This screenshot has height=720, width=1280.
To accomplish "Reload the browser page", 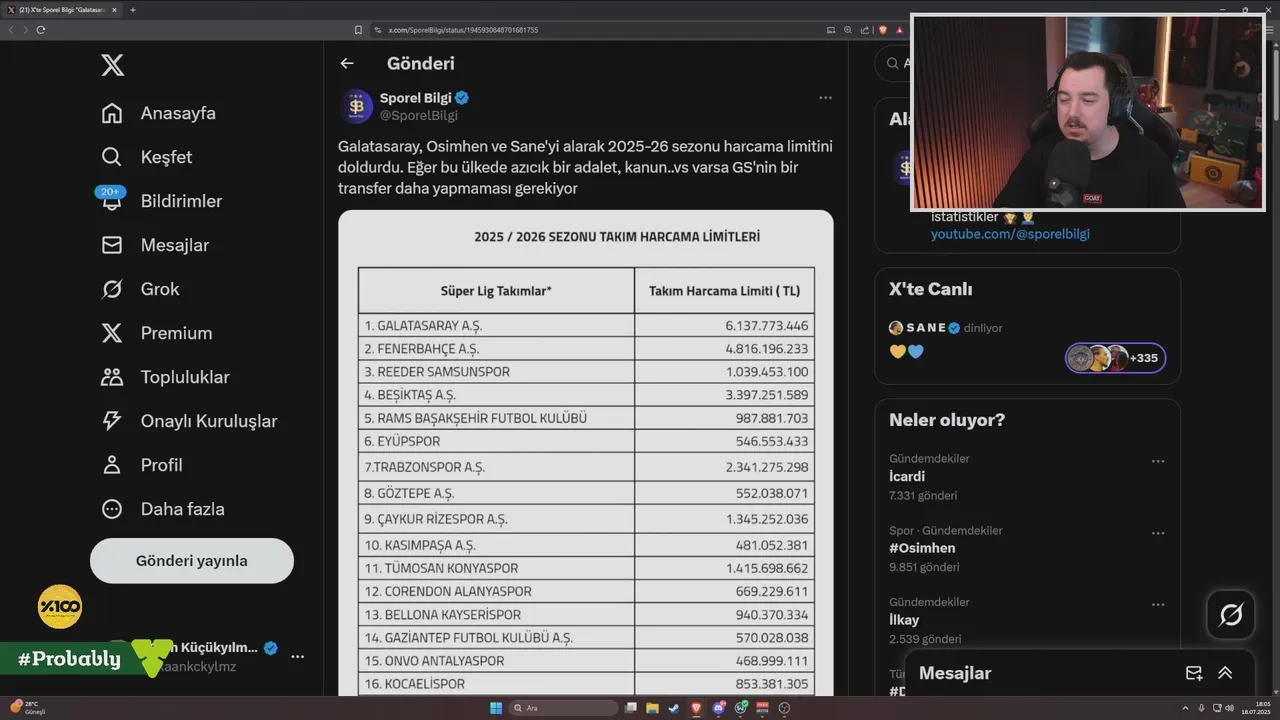I will point(41,30).
